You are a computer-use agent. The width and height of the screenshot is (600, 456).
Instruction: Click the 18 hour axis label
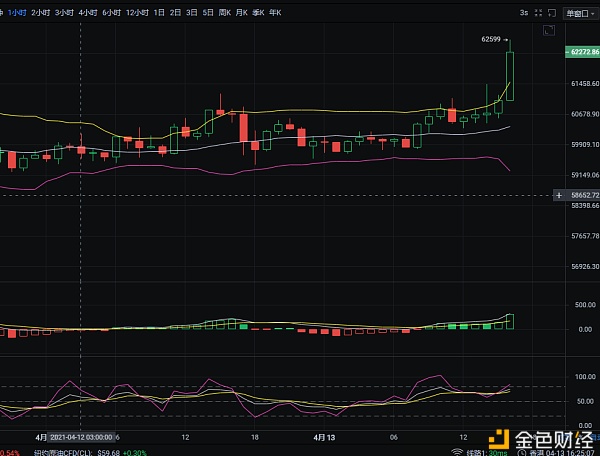(254, 437)
